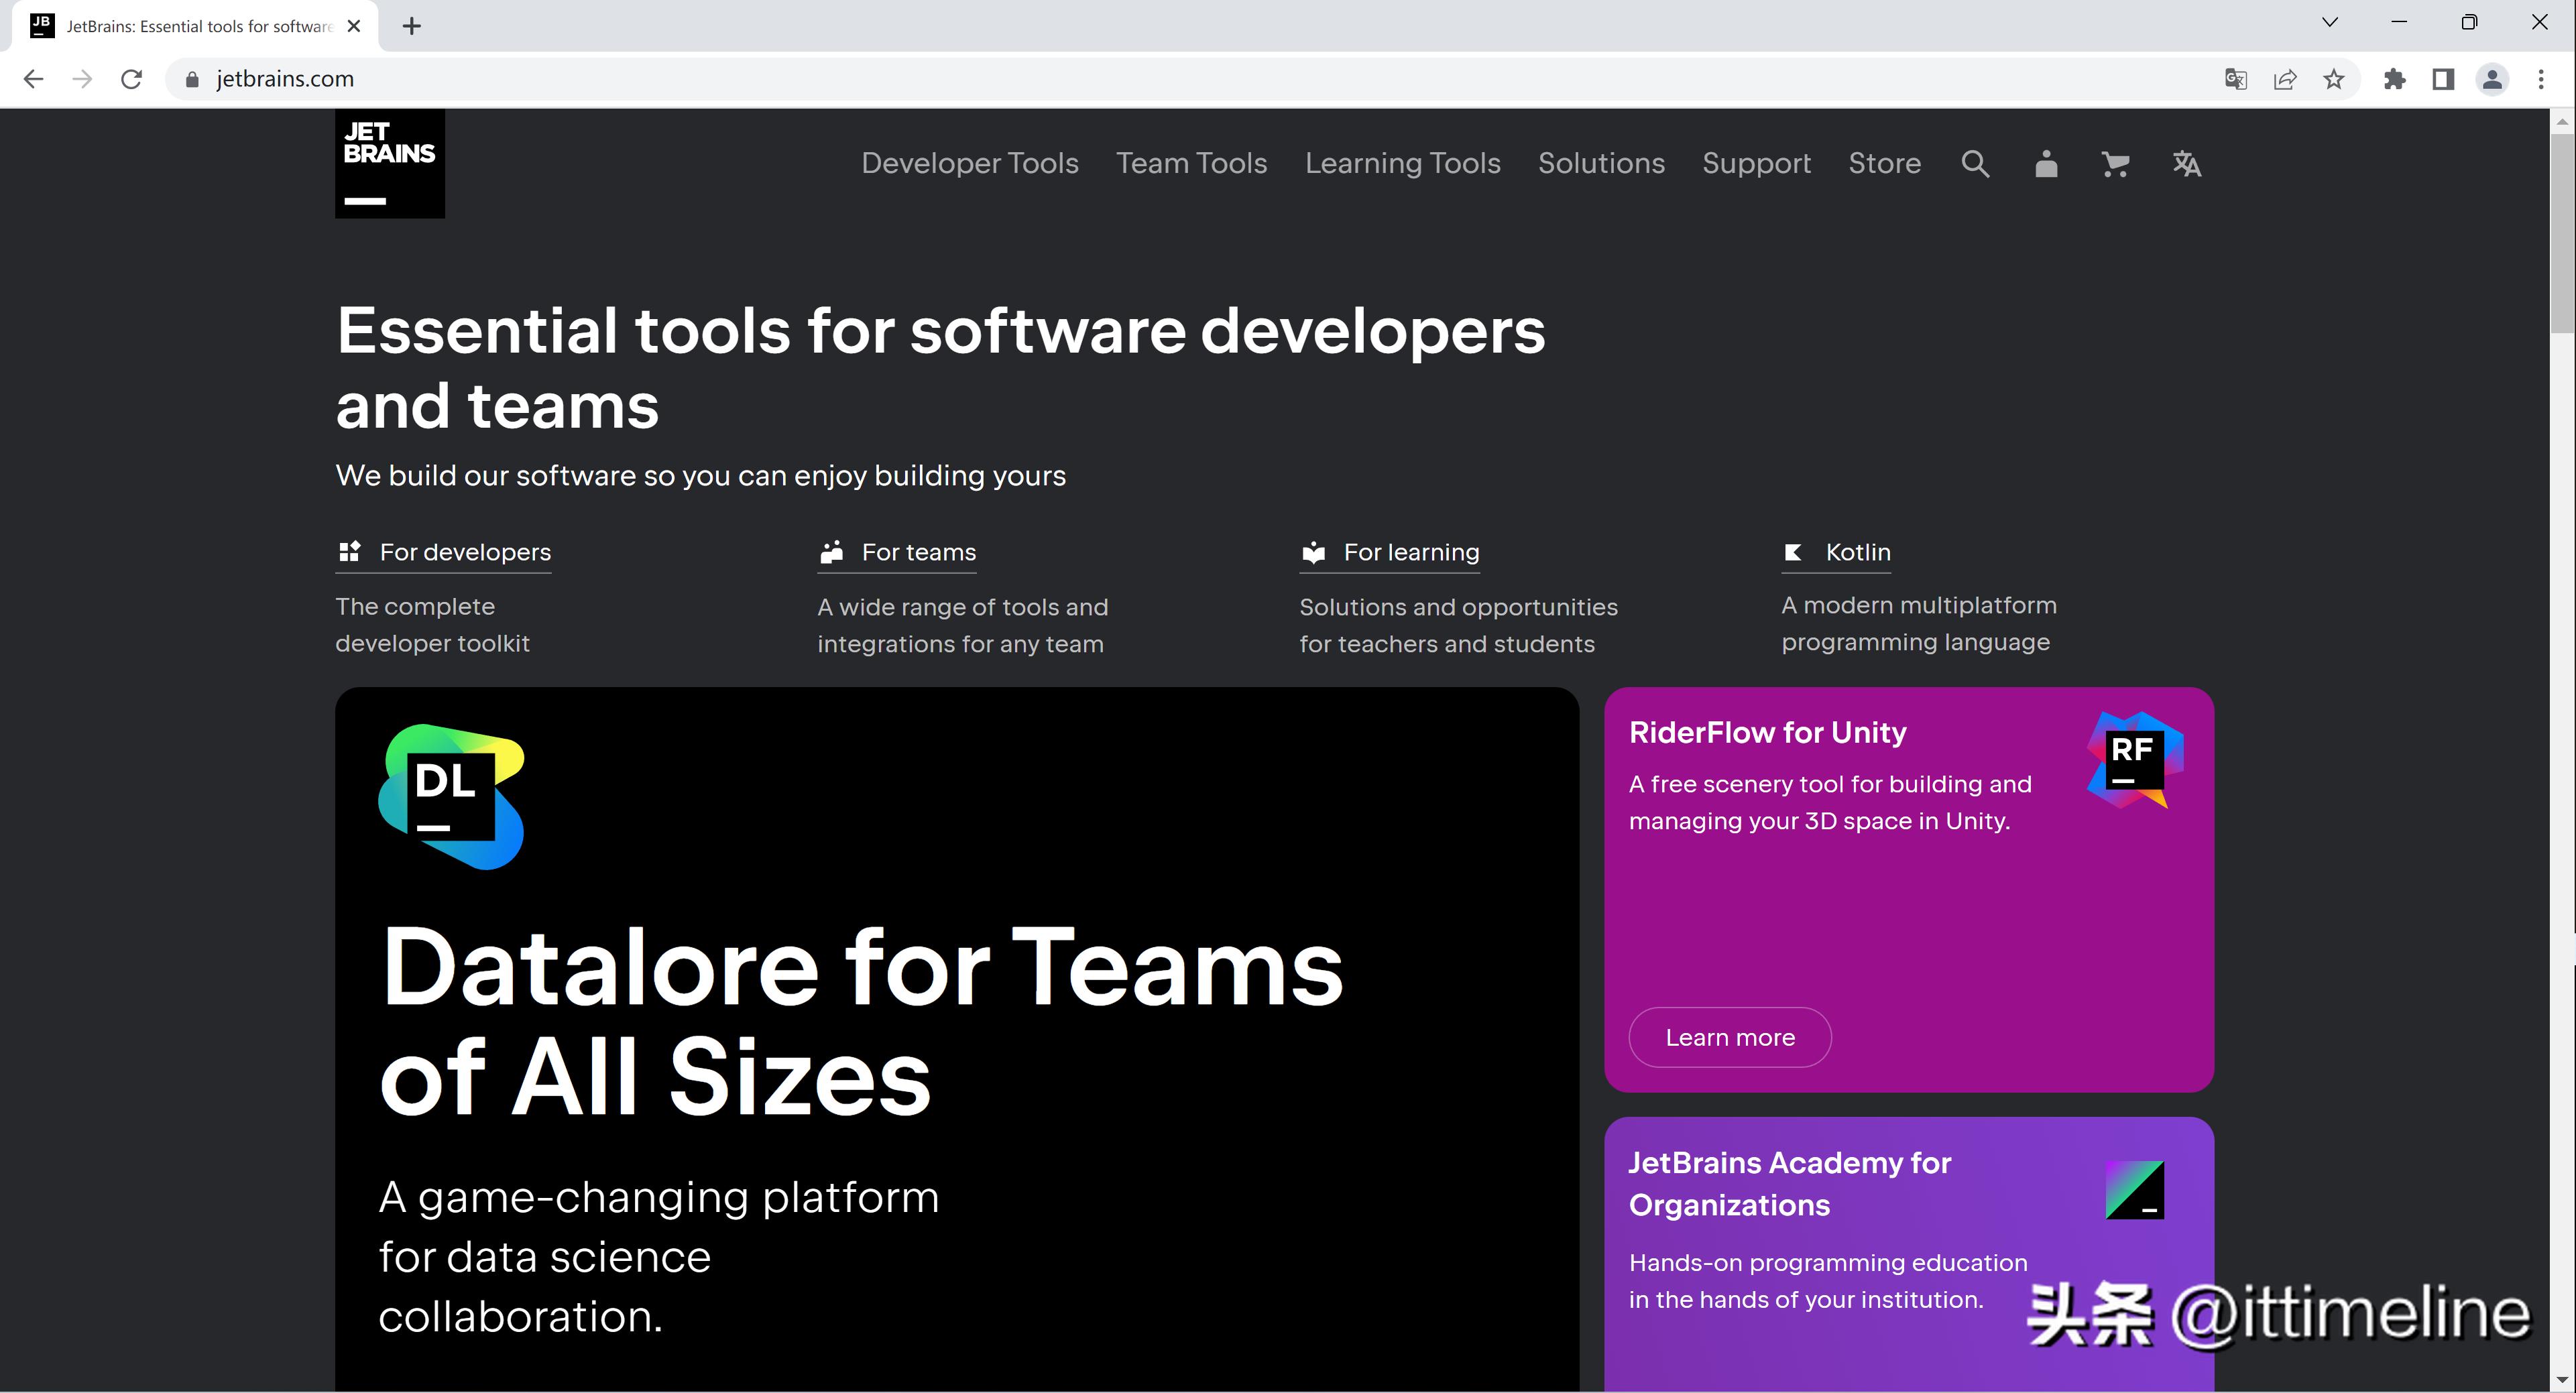Click the For teams people icon
Screen dimensions: 2576x1393
point(831,552)
